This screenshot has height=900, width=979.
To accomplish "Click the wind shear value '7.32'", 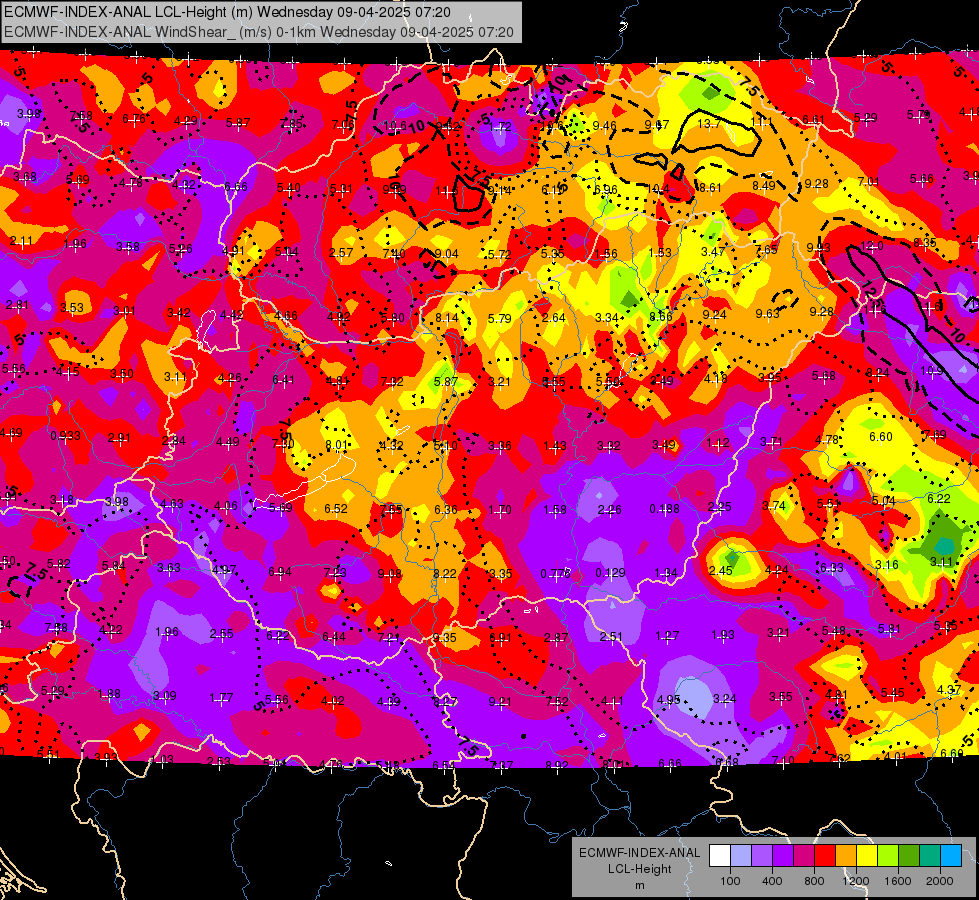I will click(x=392, y=382).
